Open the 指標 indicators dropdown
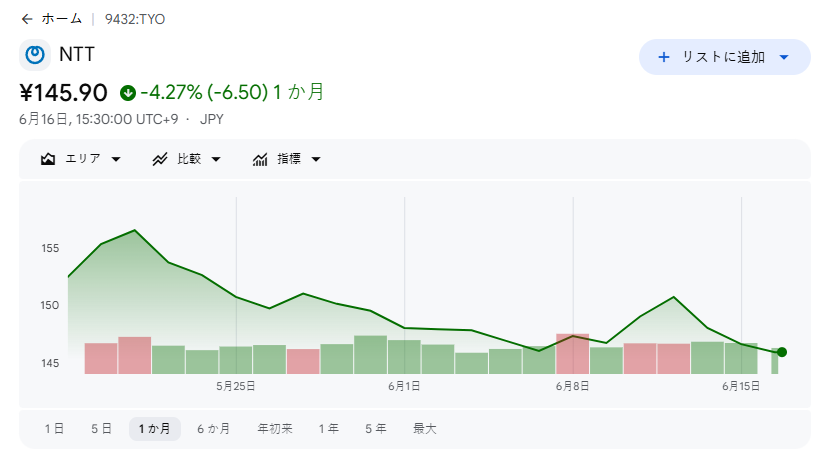The height and width of the screenshot is (460, 821). pos(286,159)
